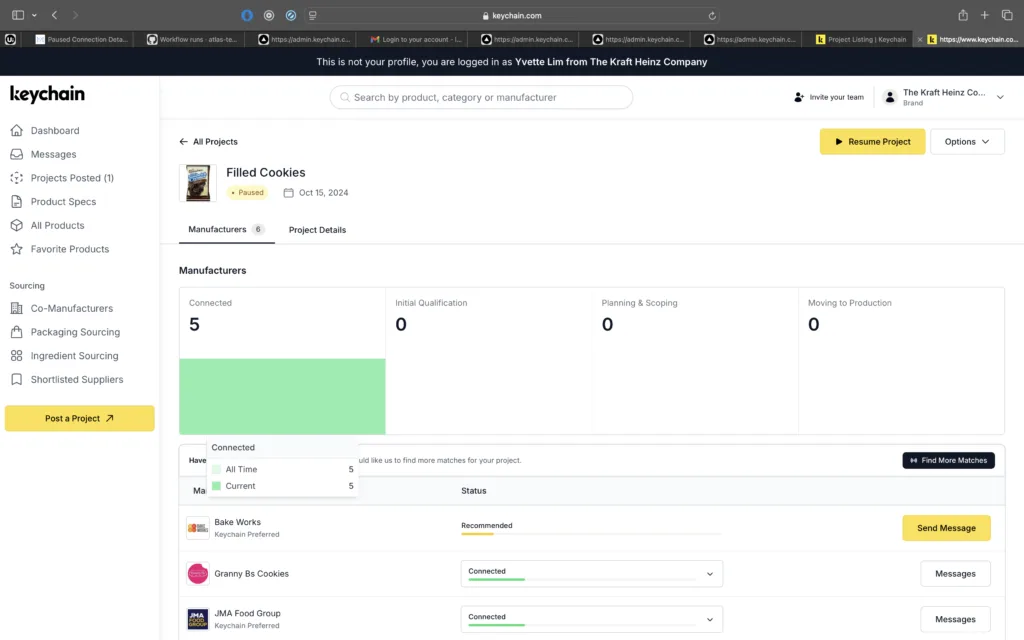
Task: Go back to All Projects
Action: coord(209,142)
